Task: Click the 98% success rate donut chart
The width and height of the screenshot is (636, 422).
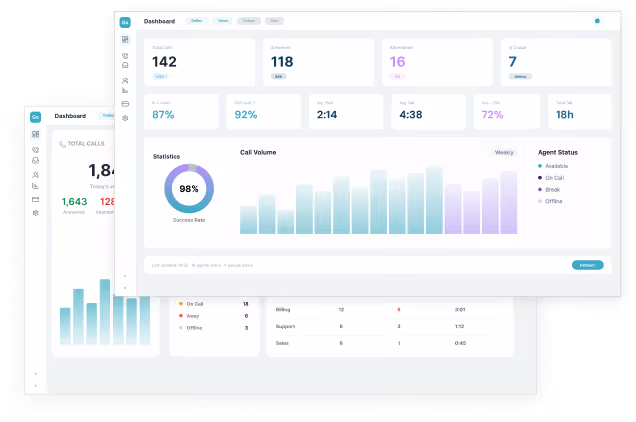Action: [189, 188]
